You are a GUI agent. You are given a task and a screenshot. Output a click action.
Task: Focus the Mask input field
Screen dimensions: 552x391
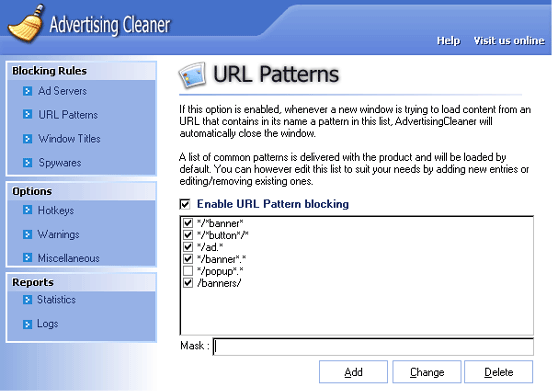tap(373, 347)
